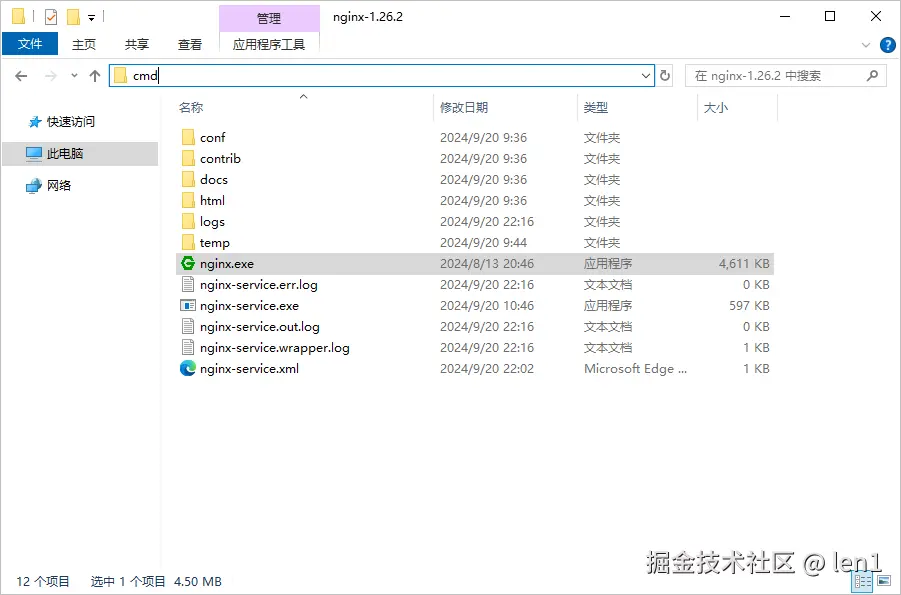This screenshot has height=595, width=901.
Task: Click the 12 个项目 status bar text
Action: pyautogui.click(x=43, y=581)
